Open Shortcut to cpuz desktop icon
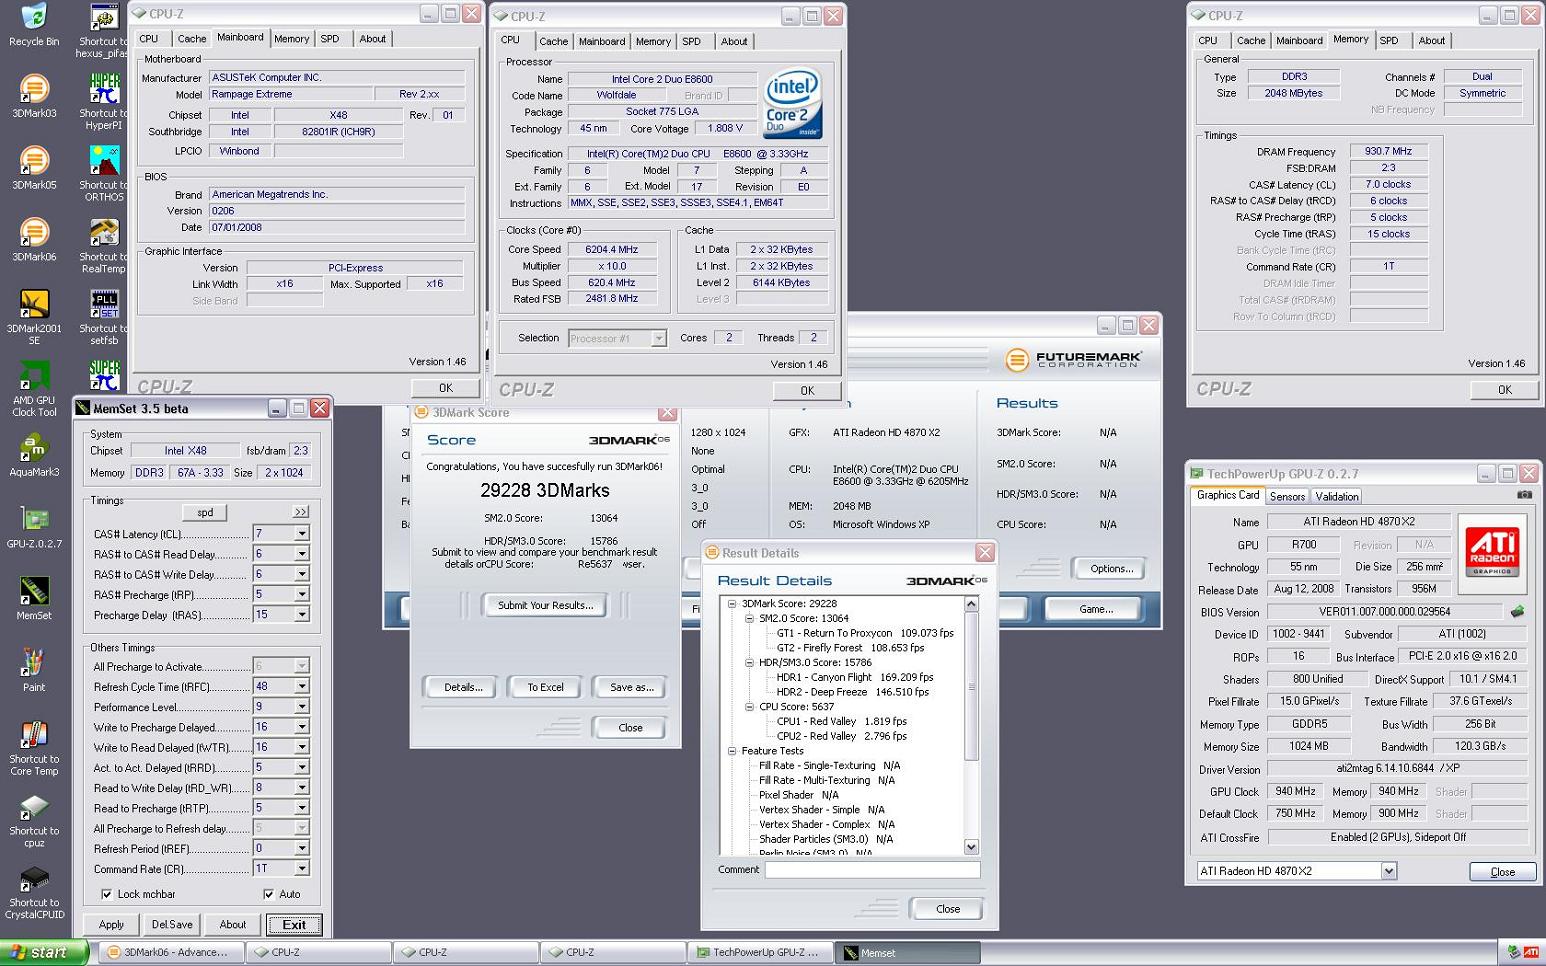This screenshot has width=1546, height=966. pos(34,821)
